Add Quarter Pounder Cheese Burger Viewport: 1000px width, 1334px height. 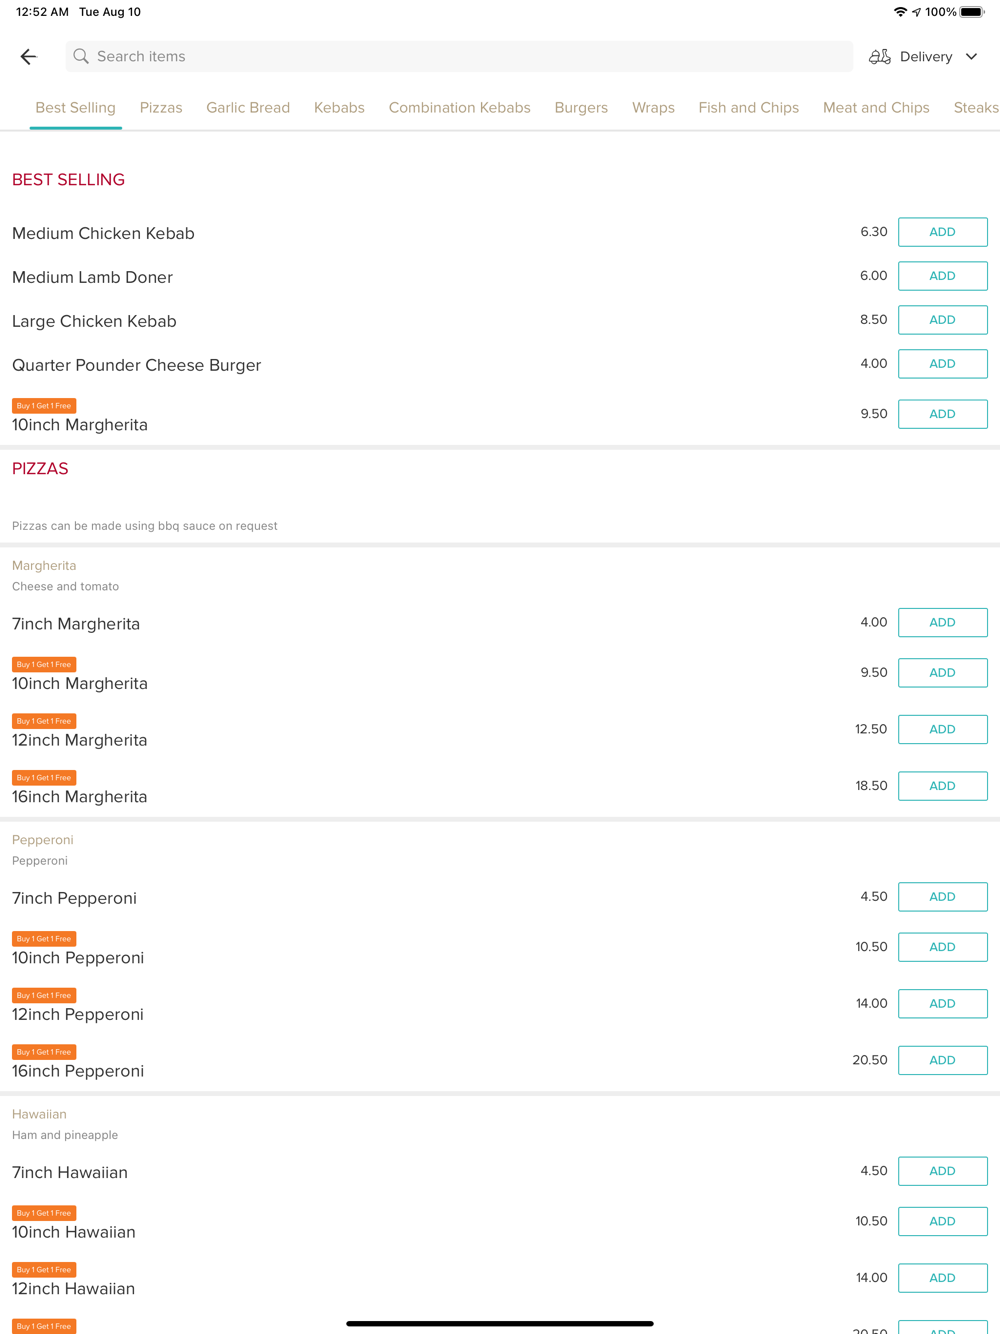tap(942, 364)
